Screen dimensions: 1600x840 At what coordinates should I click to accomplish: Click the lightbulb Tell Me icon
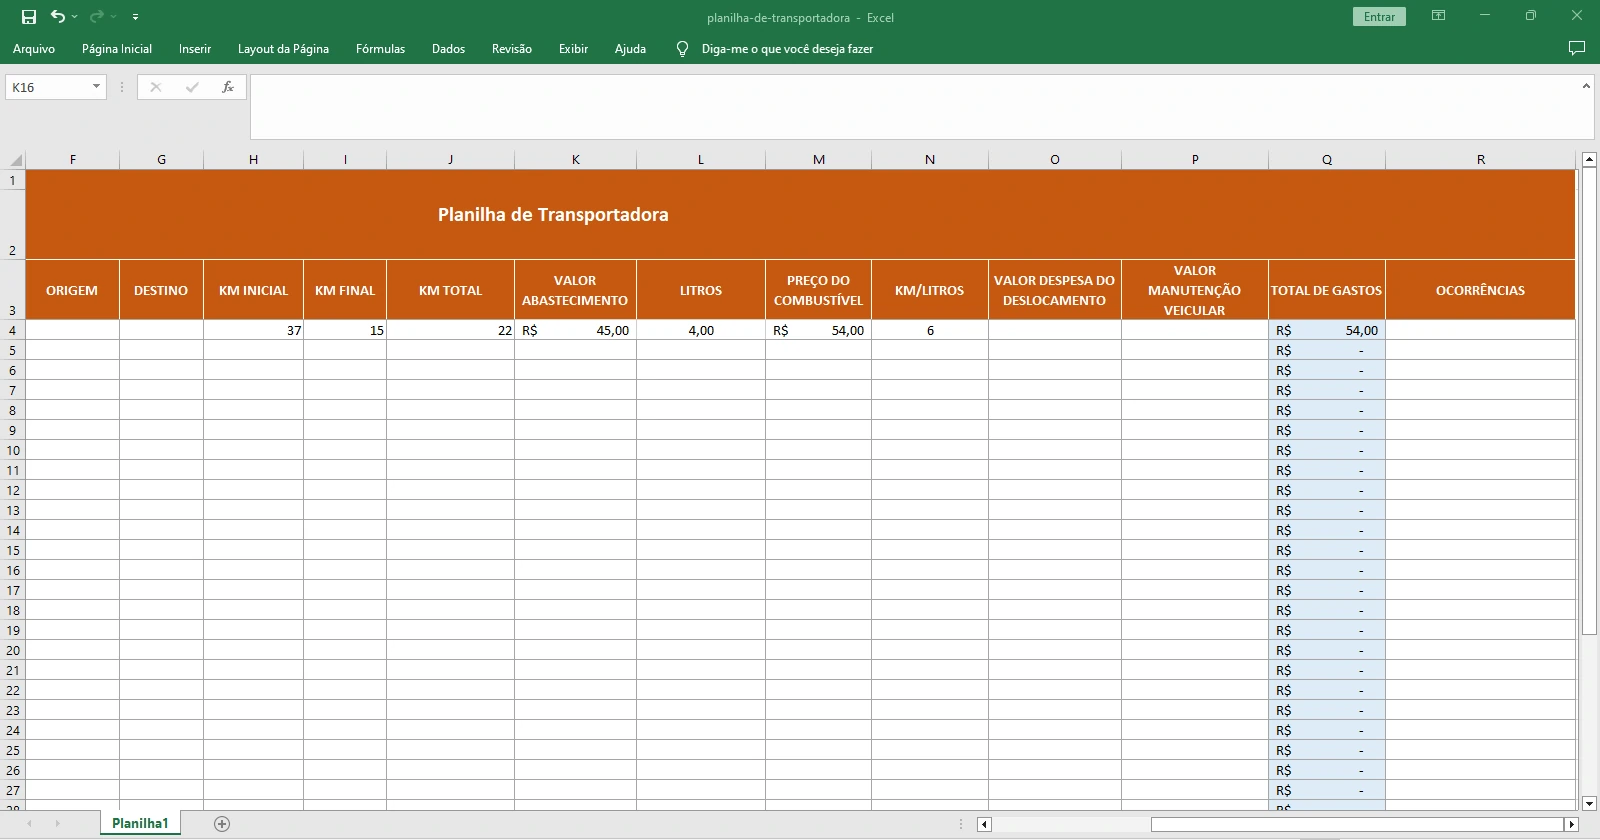pyautogui.click(x=682, y=49)
